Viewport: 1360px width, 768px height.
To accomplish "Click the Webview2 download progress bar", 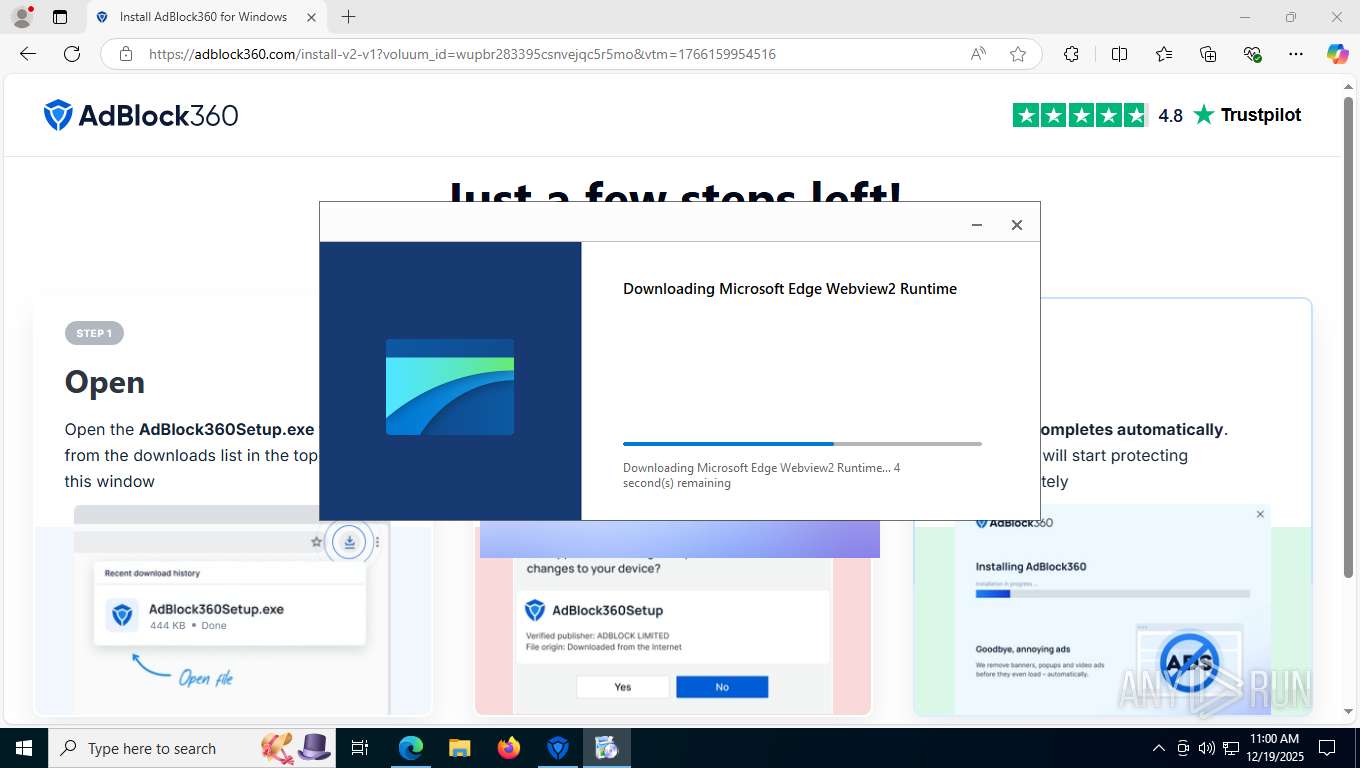I will (802, 443).
